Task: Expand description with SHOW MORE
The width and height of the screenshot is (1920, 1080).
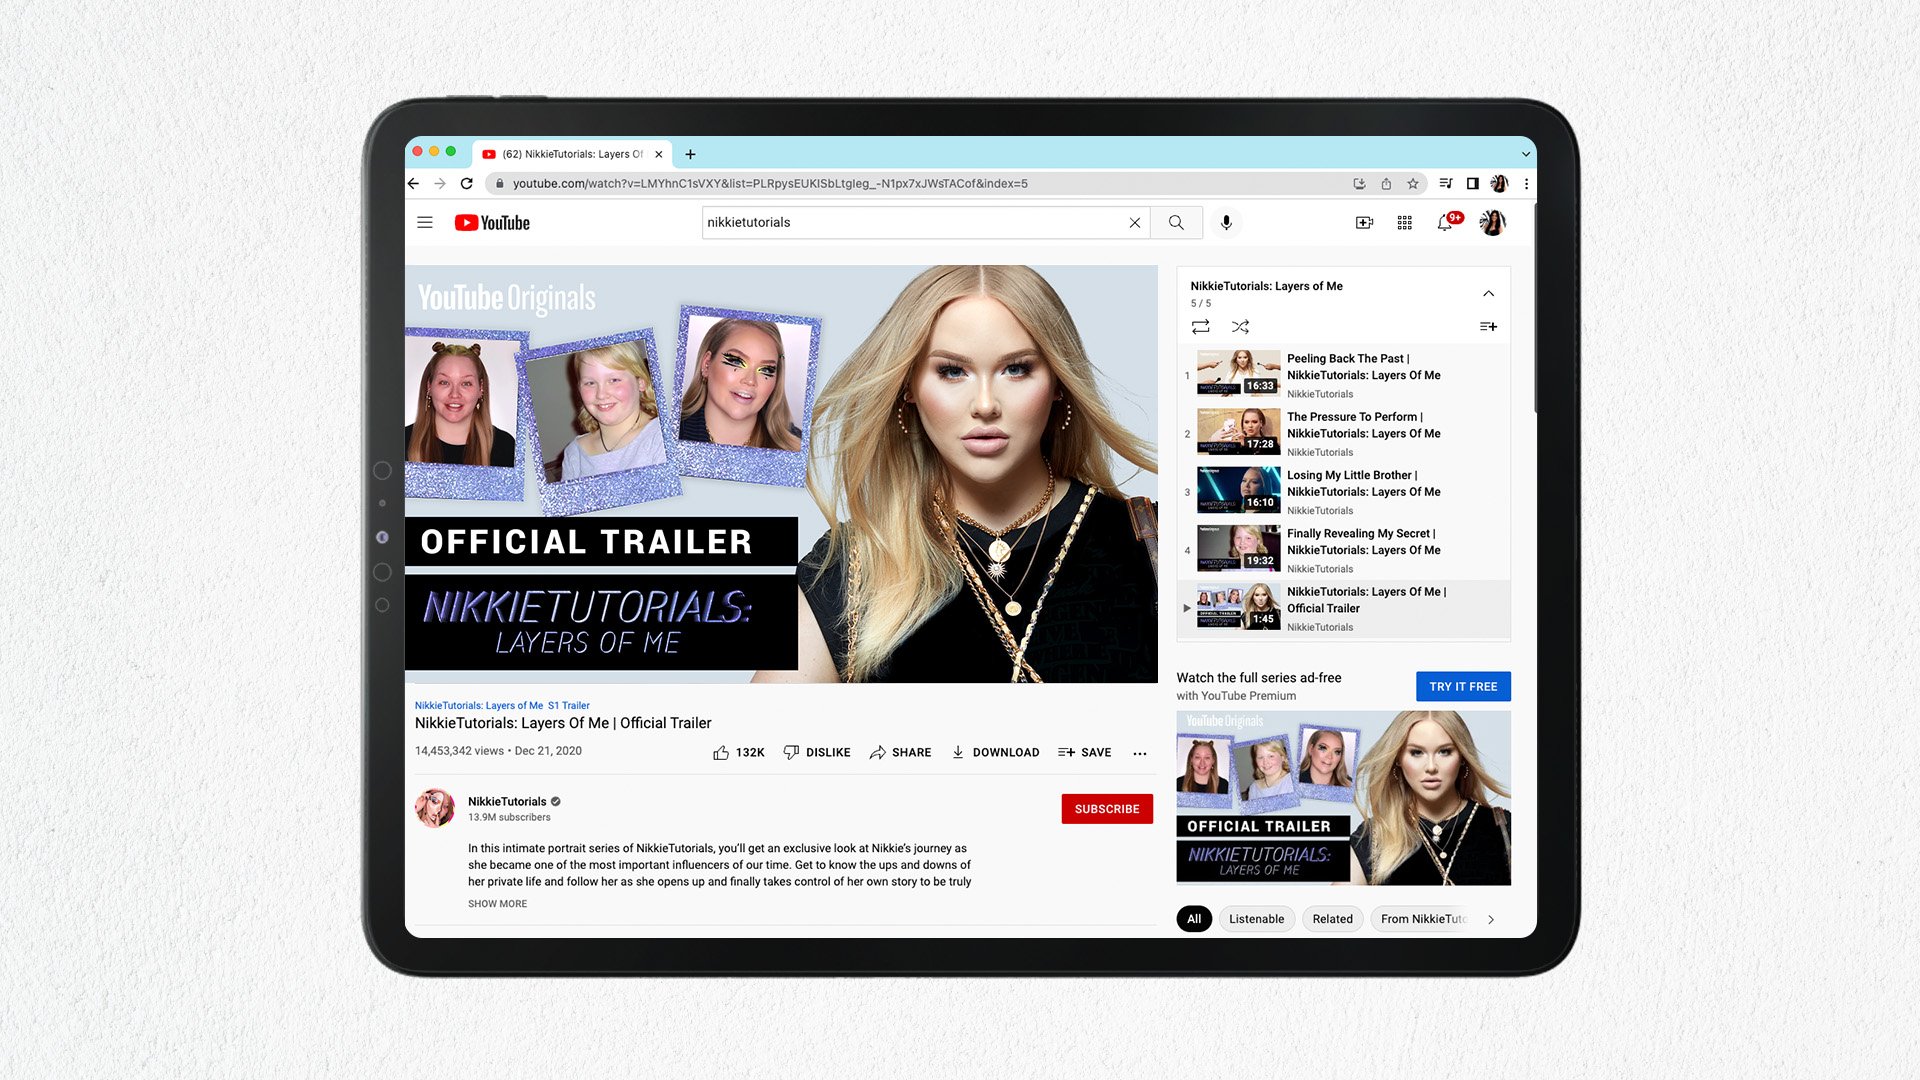Action: coord(497,904)
